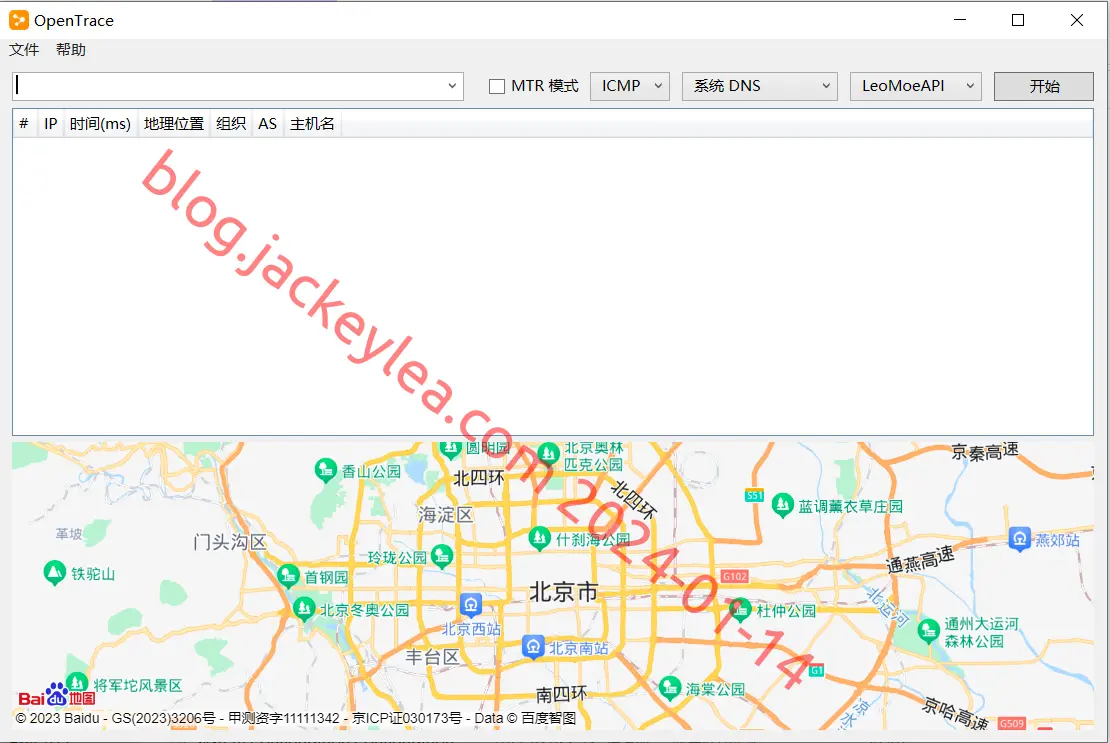The image size is (1110, 743).
Task: Click the 地理位置 column header
Action: coord(173,124)
